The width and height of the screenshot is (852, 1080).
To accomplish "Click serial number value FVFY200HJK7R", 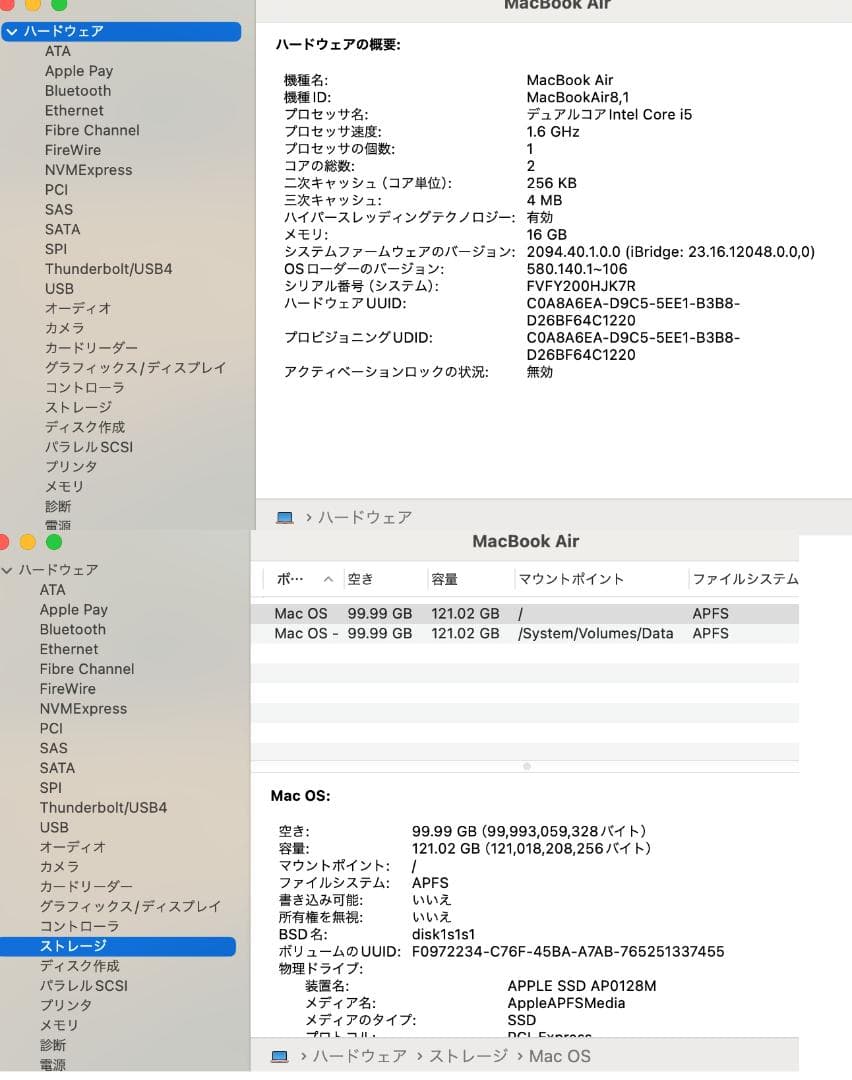I will [581, 287].
